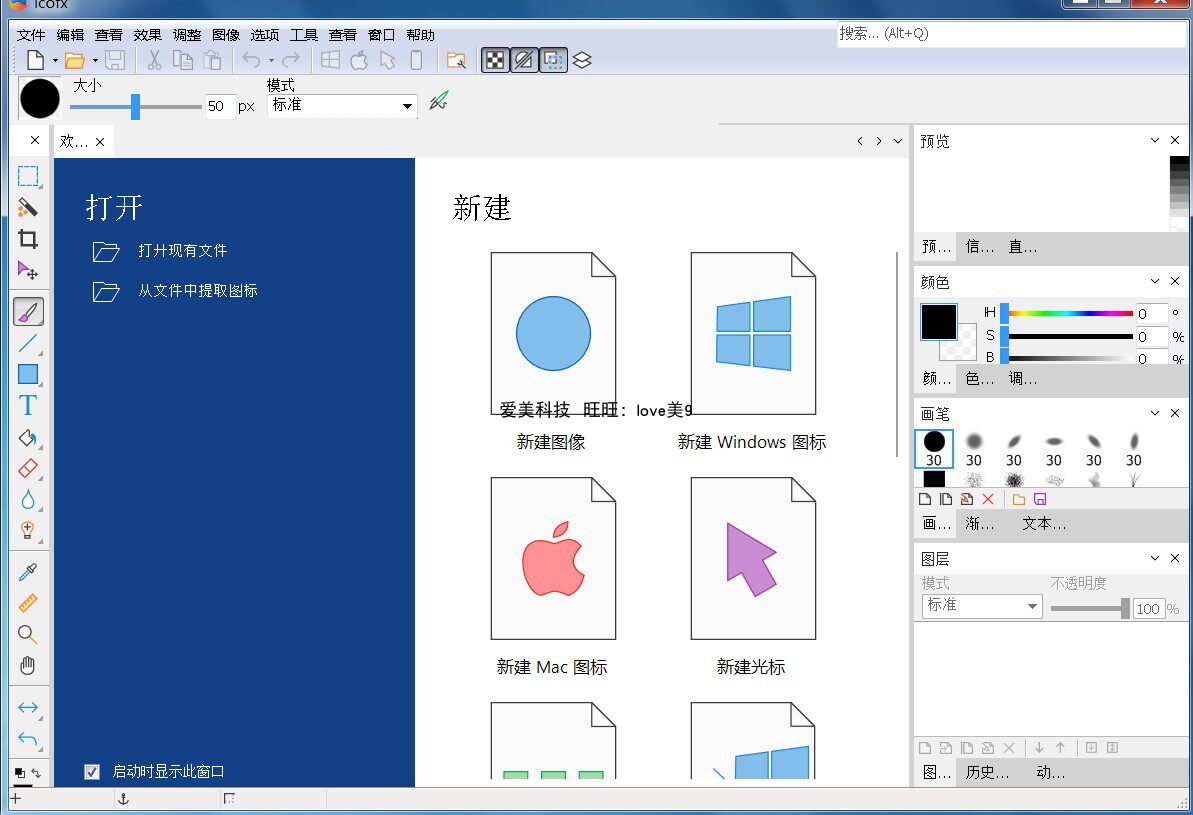Click the undo arrow toolbar icon
Screen dimensions: 1193x815
click(251, 60)
